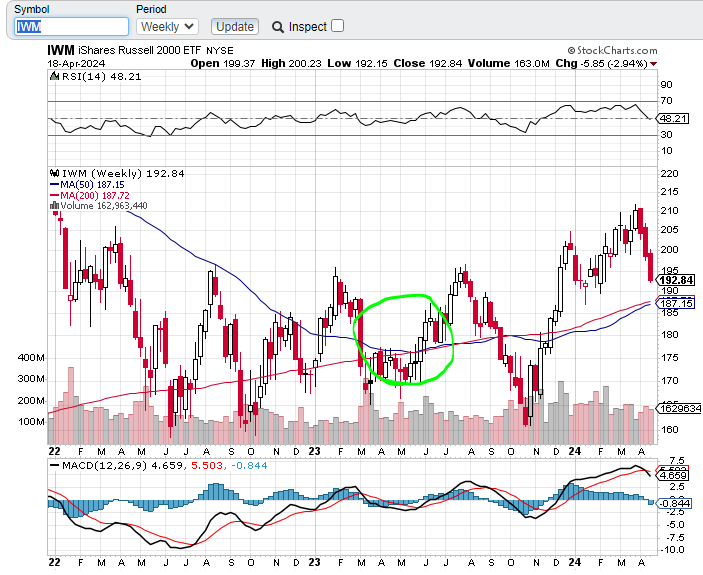Click the Chg -5.85 (-2.94%) value
This screenshot has width=703, height=575.
tap(602, 64)
